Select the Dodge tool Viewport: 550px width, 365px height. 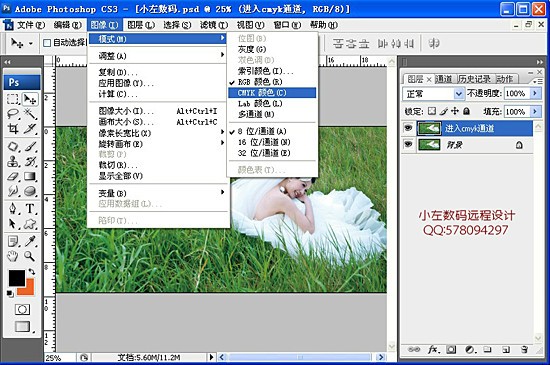tap(30, 191)
